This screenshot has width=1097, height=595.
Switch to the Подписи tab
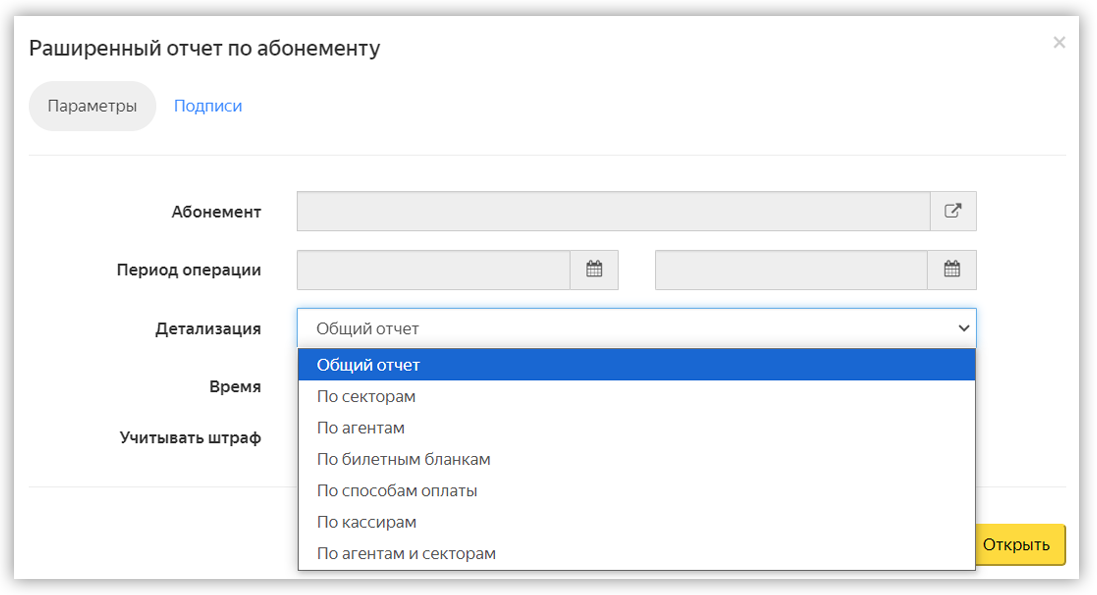pyautogui.click(x=208, y=106)
